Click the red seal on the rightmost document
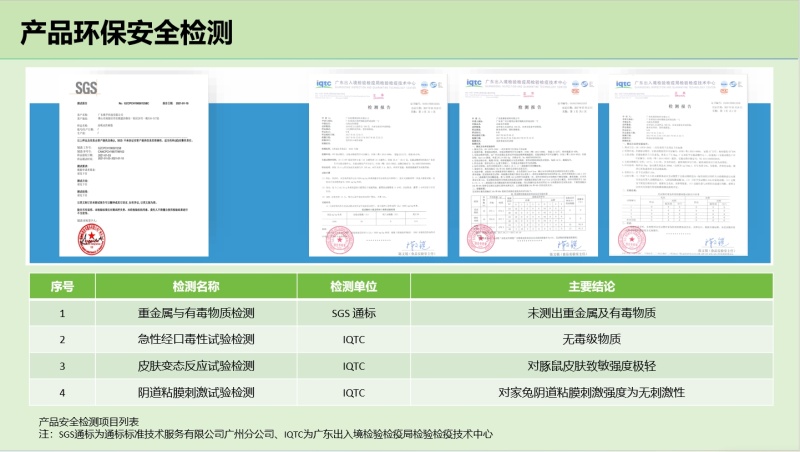The image size is (800, 452). [632, 240]
